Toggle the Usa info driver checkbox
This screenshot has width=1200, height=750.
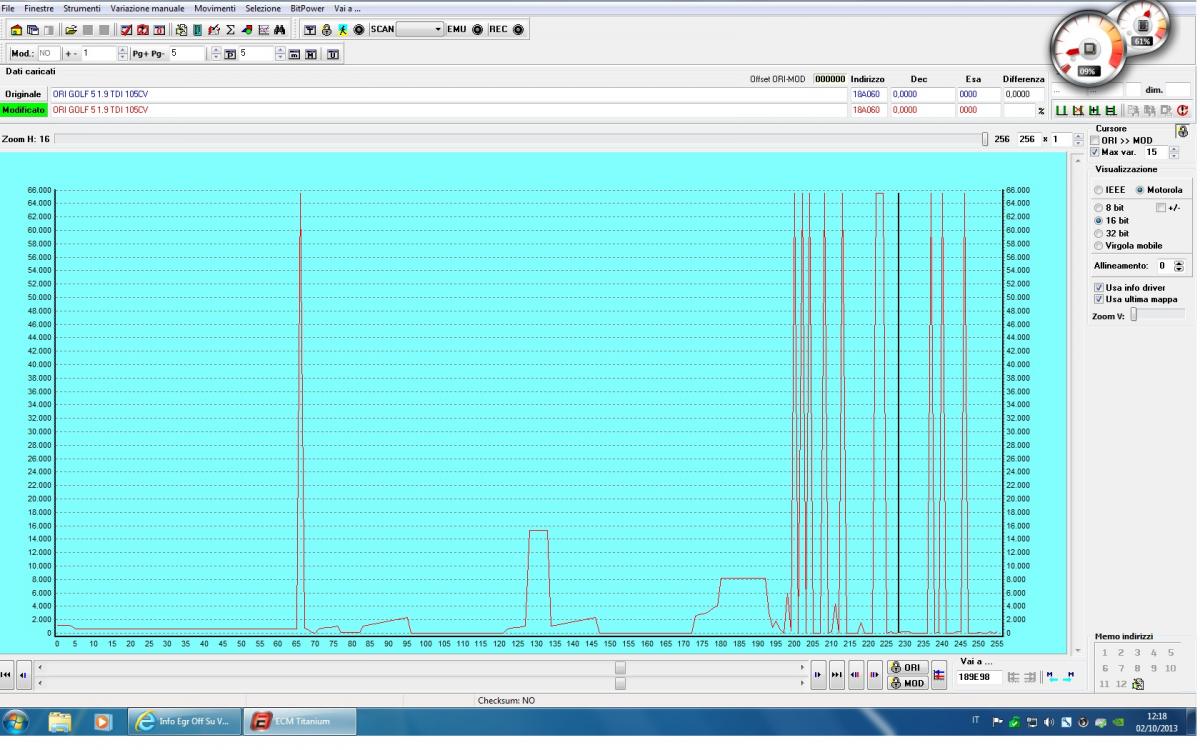(1099, 287)
